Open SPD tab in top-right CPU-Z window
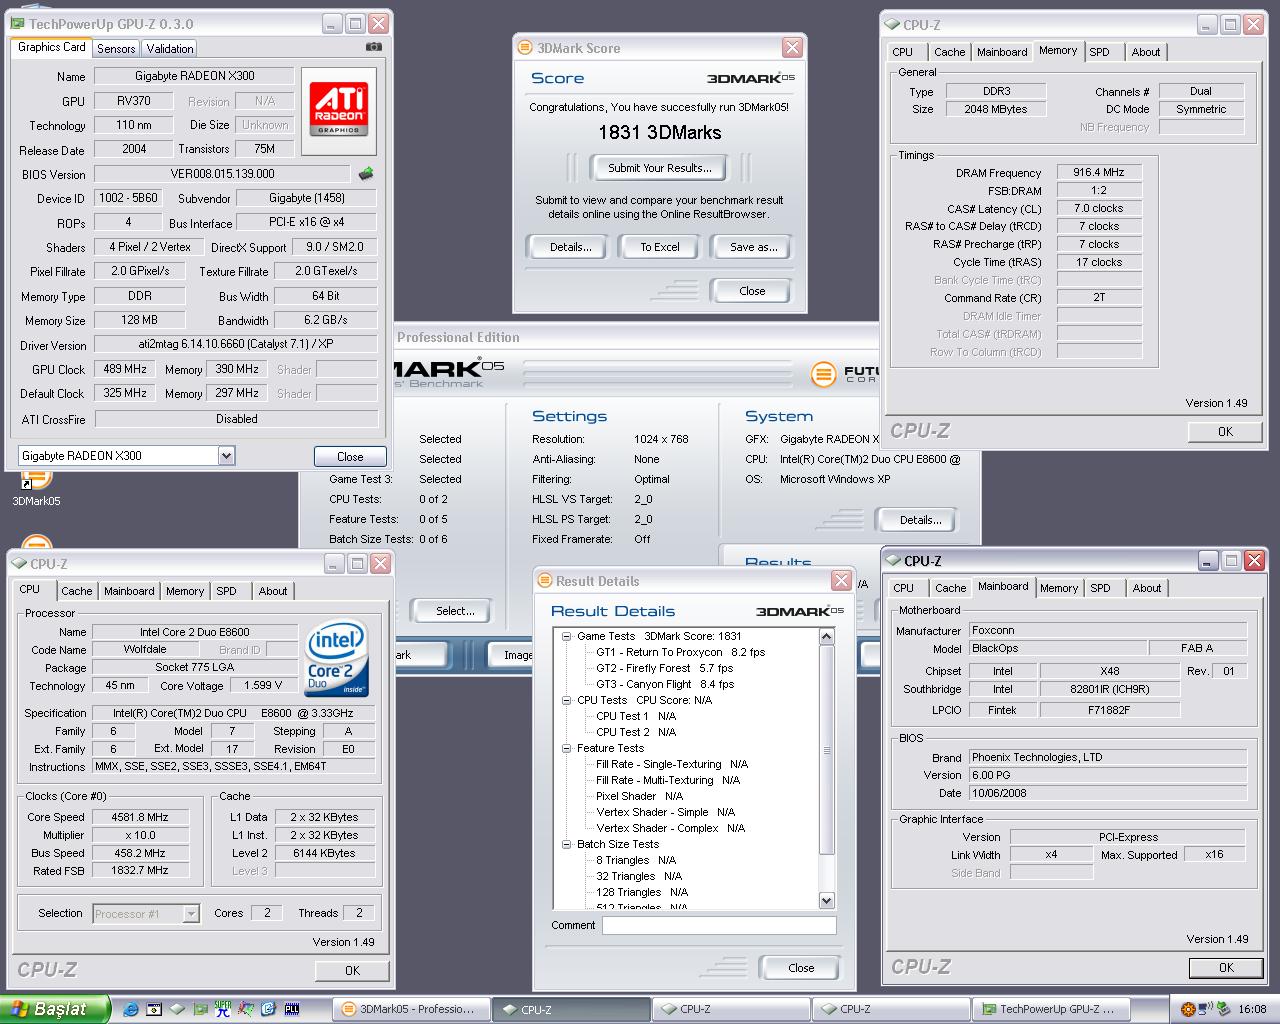1280x1024 pixels. tap(1100, 52)
